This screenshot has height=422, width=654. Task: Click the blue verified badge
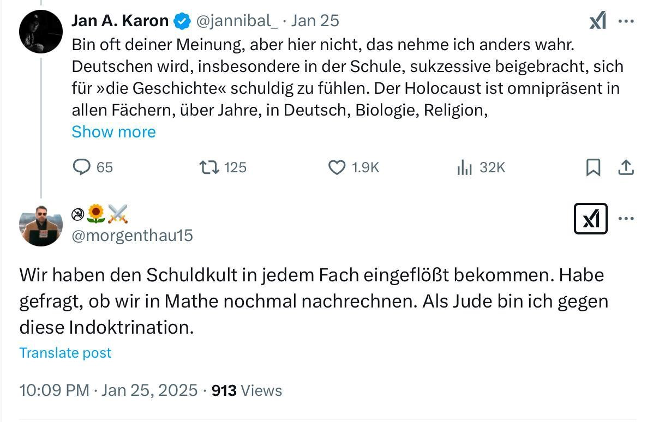[x=183, y=21]
